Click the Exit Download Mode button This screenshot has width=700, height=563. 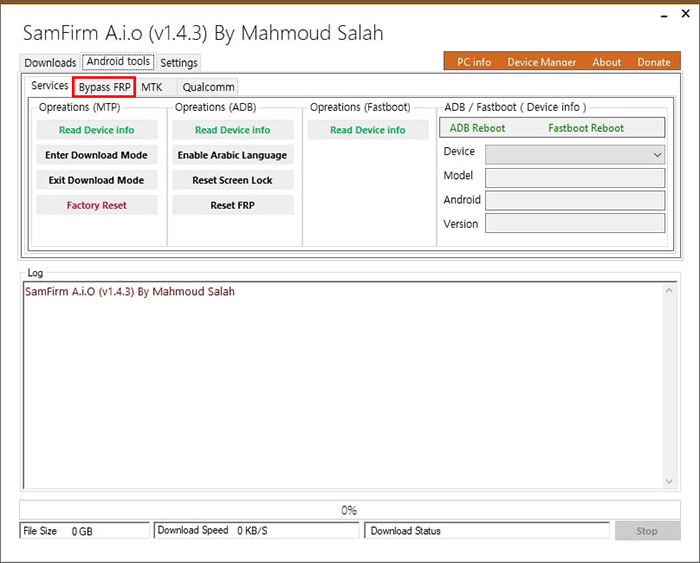pos(96,180)
